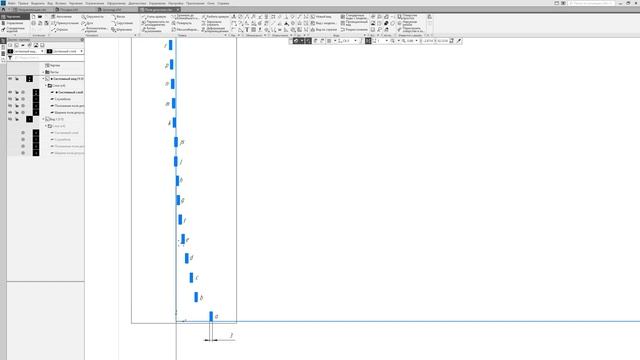Open the Вставка menu
Image resolution: width=640 pixels, height=360 pixels.
pos(60,3)
